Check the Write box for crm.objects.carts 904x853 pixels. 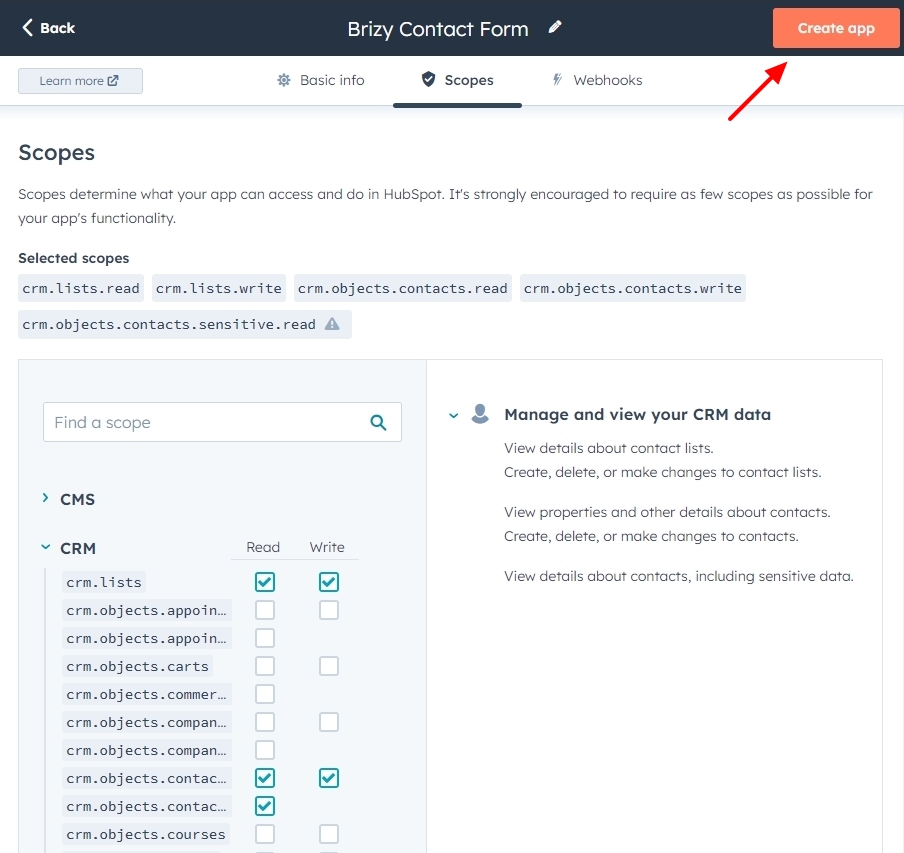[329, 666]
